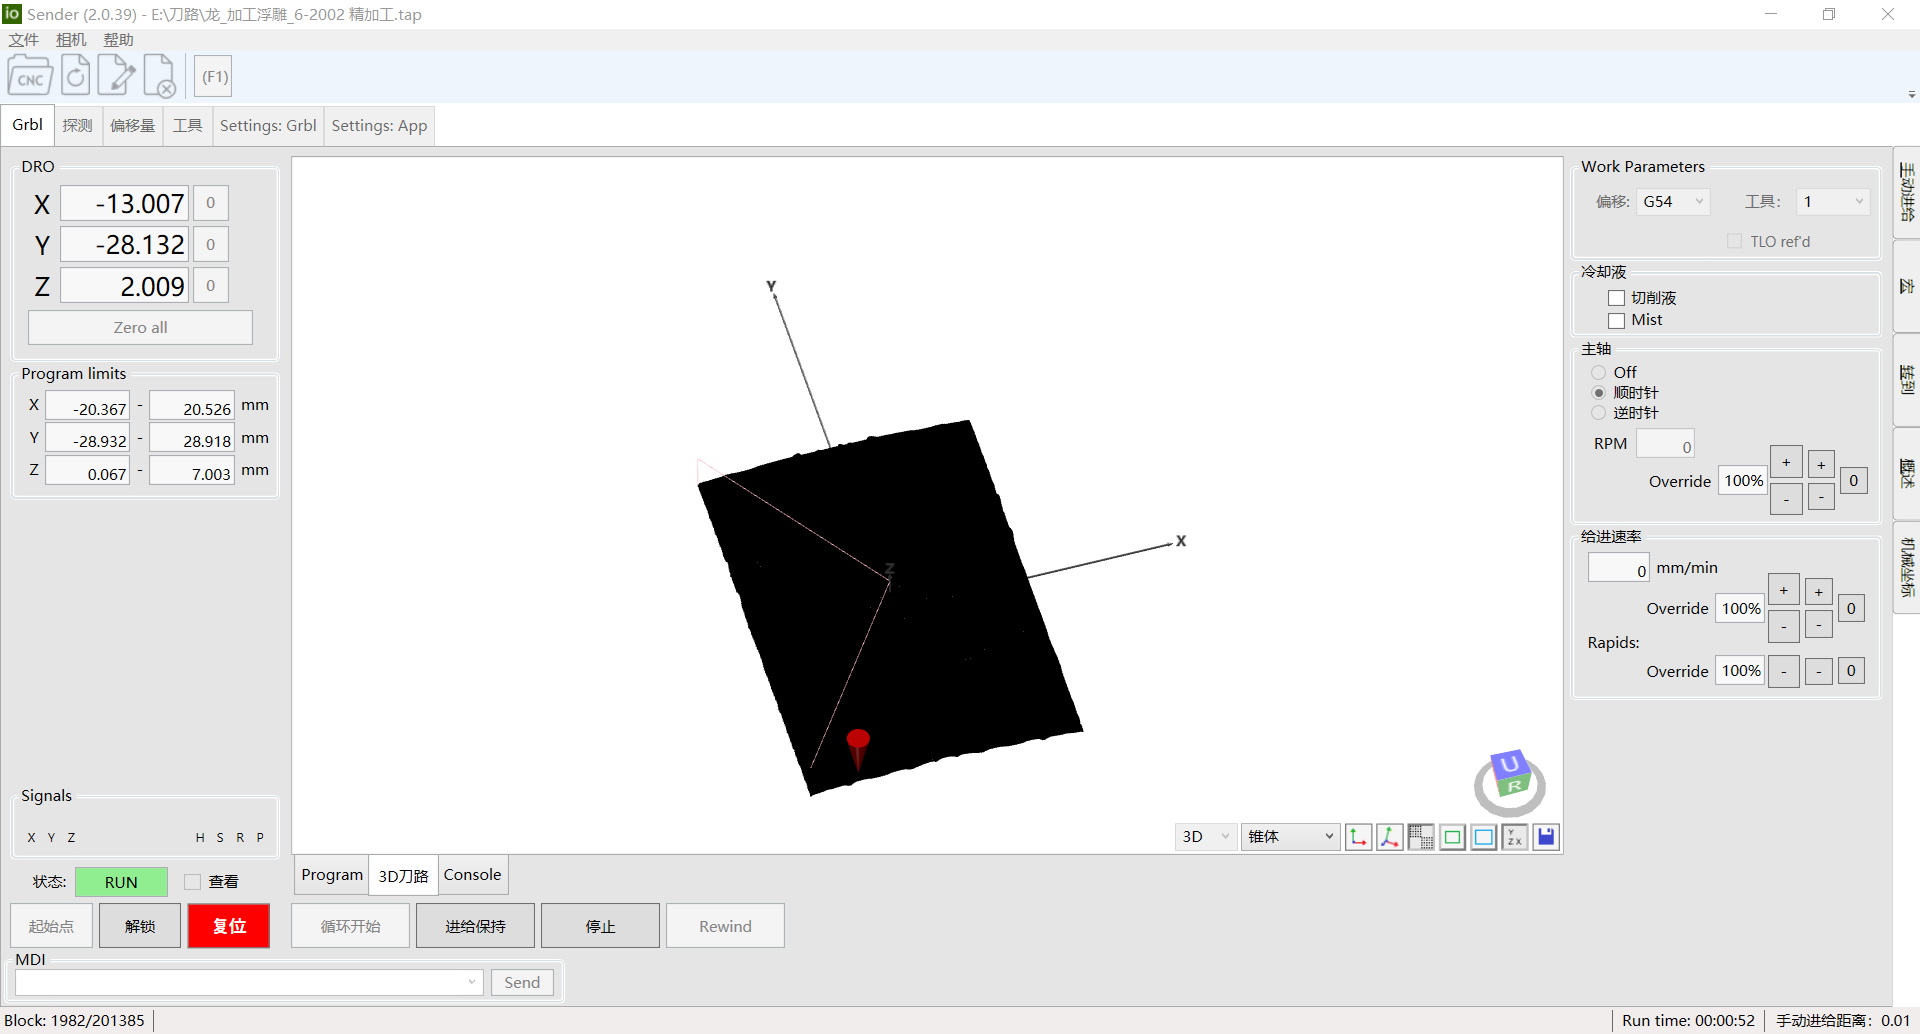
Task: Increase feed override with large + button
Action: coord(1783,590)
